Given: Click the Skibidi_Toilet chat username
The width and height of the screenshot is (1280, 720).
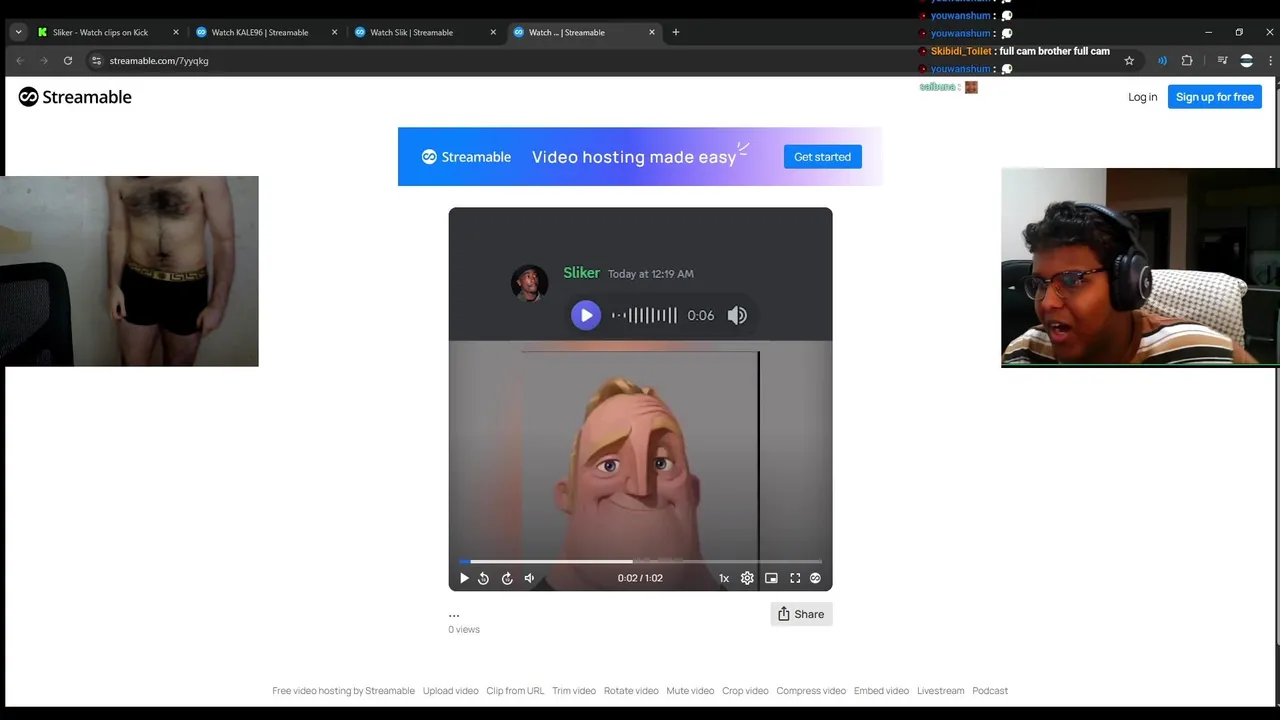Looking at the screenshot, I should [961, 51].
